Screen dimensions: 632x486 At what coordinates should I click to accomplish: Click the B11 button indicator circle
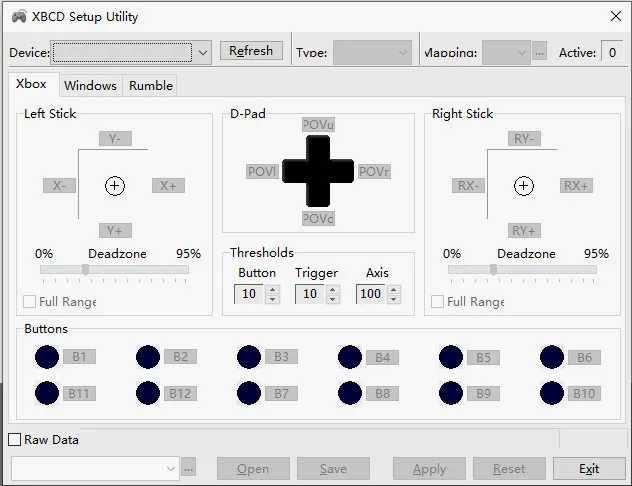pos(47,393)
